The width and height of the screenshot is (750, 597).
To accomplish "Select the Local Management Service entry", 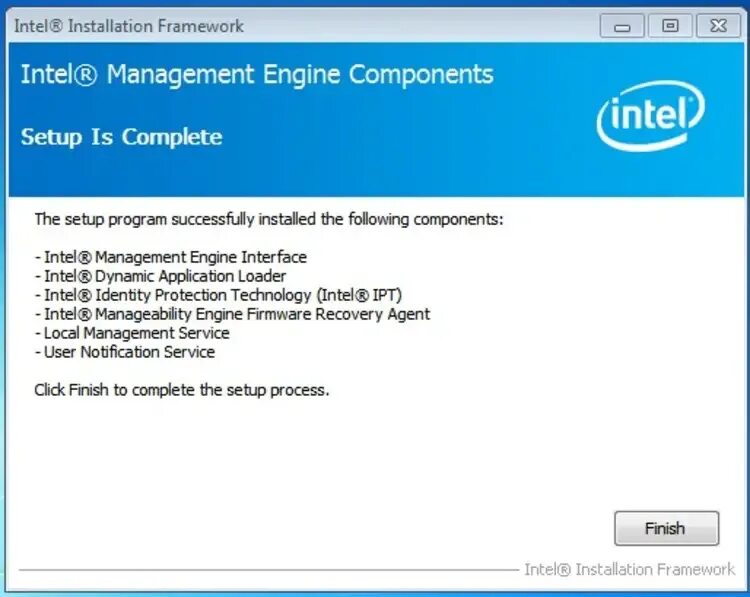I will click(132, 333).
